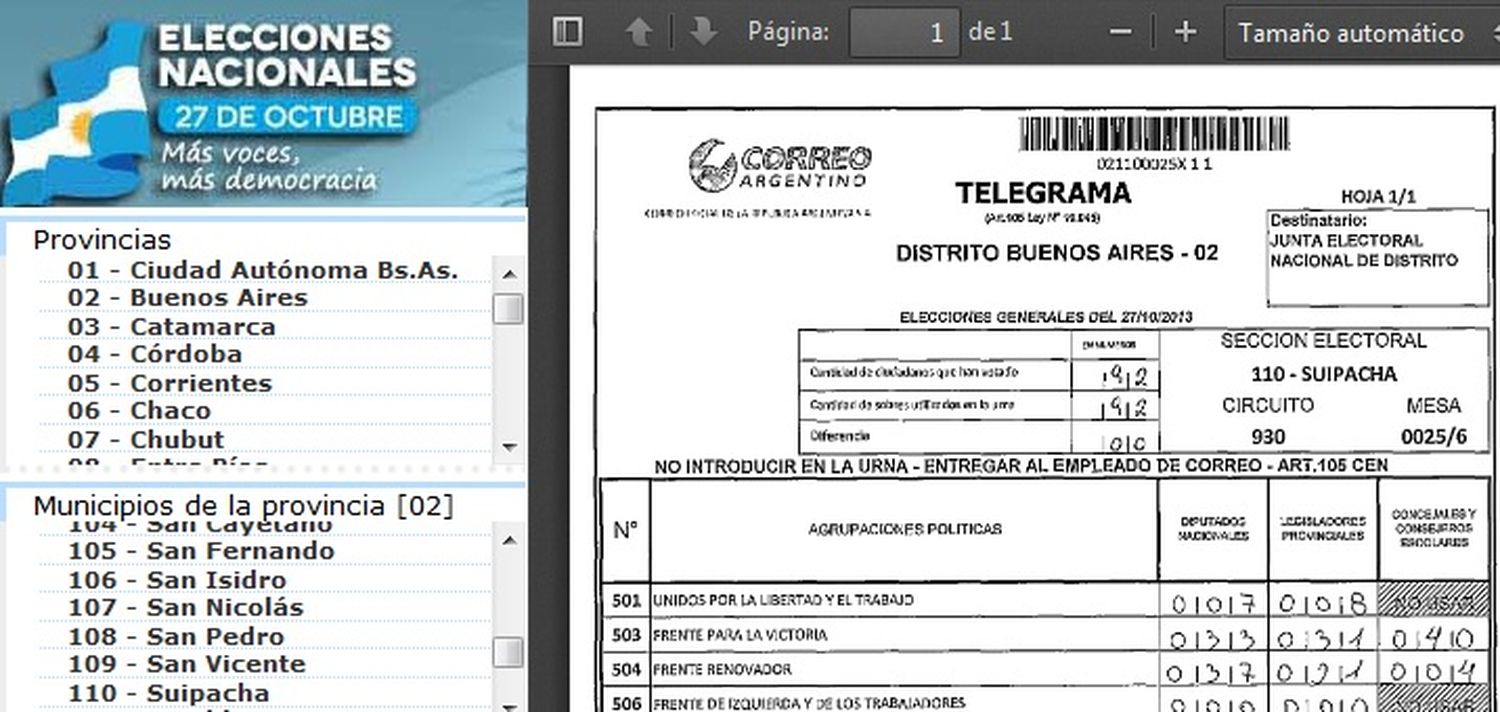Zoom in with the plus button
The image size is (1500, 712).
pyautogui.click(x=1185, y=32)
